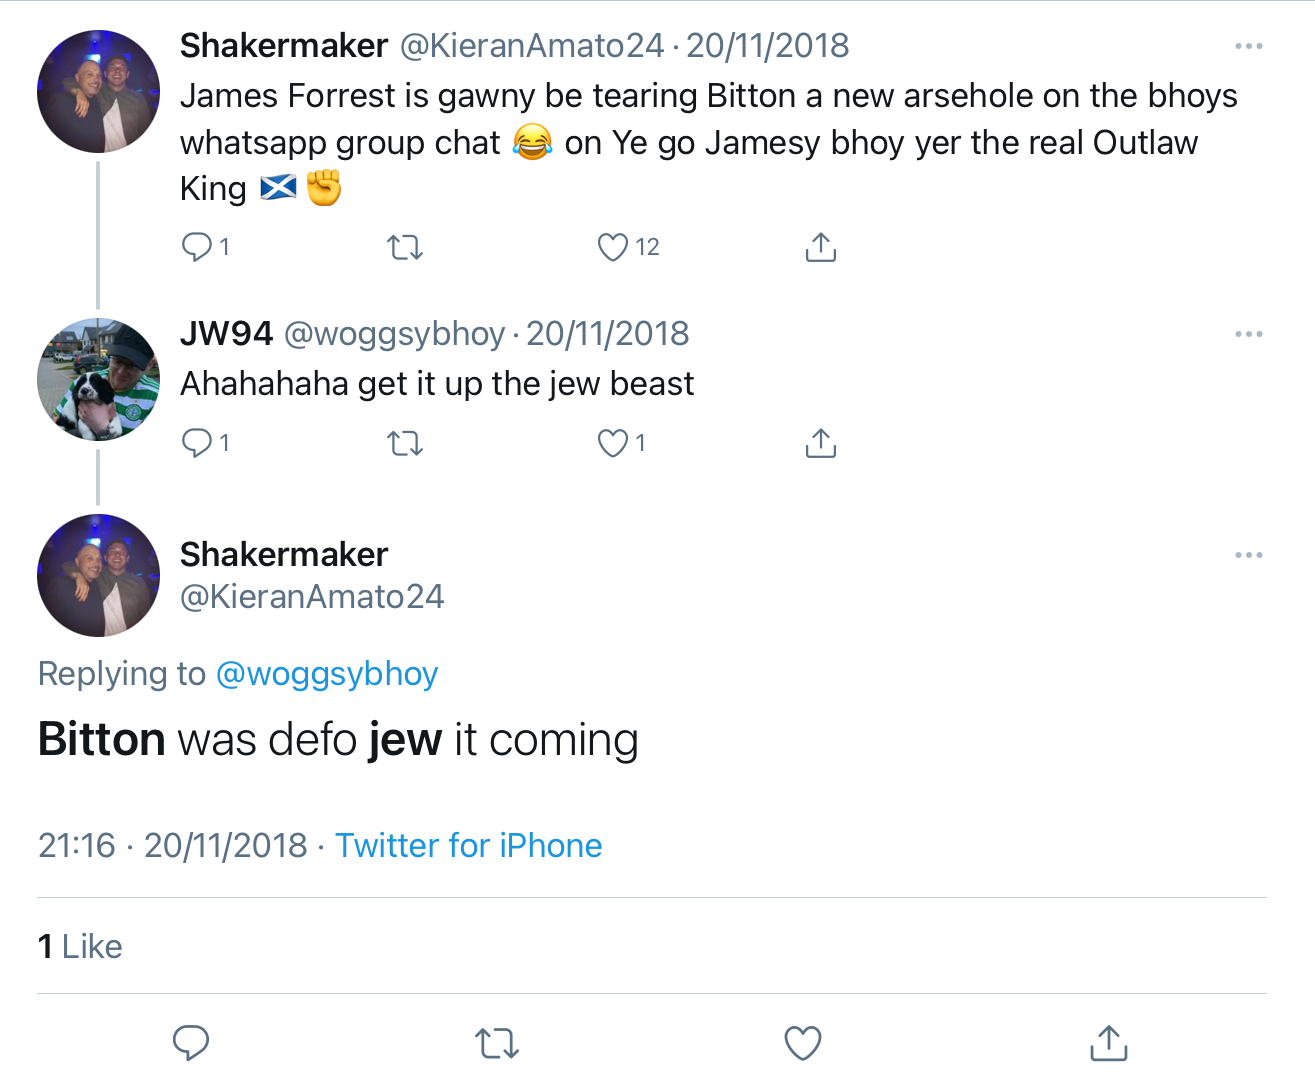Like the main tweet via bottom heart
1315x1090 pixels.
pyautogui.click(x=802, y=1043)
